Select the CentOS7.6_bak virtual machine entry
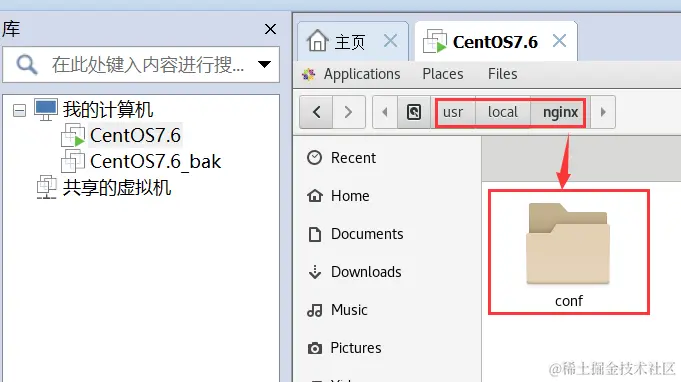 [155, 161]
